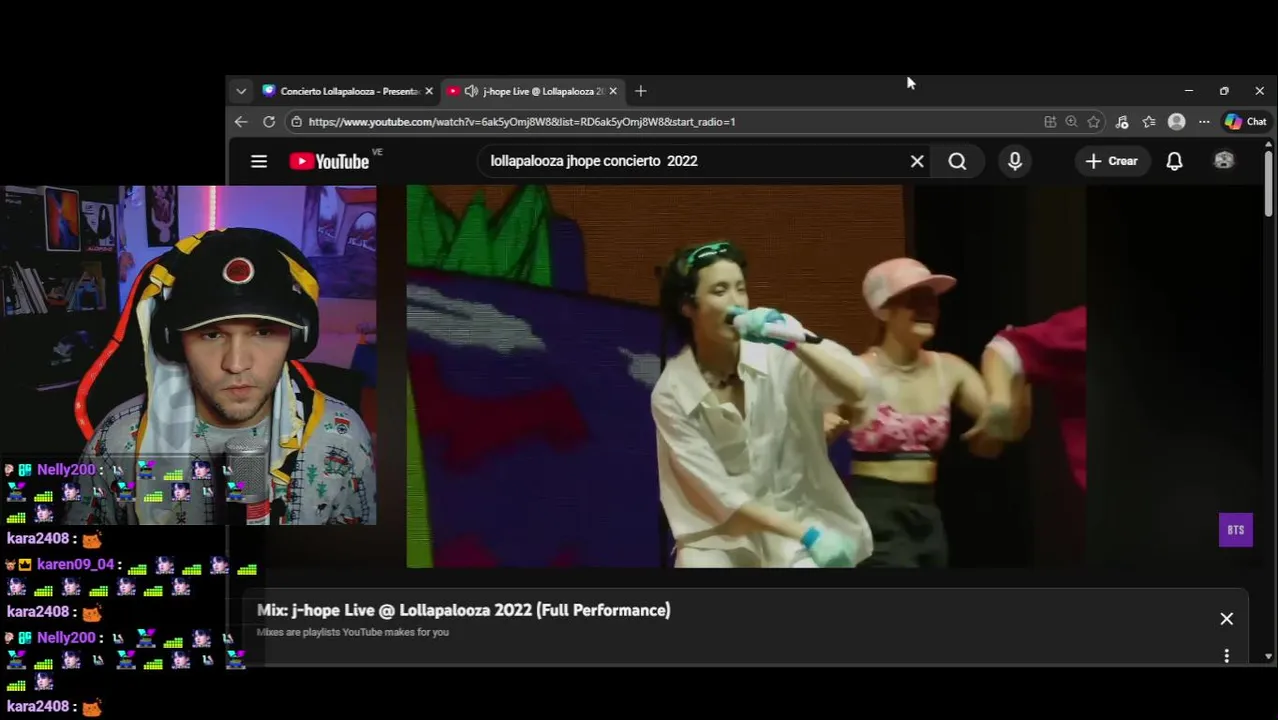This screenshot has width=1278, height=720.
Task: Open the YouTube account avatar menu
Action: click(1224, 161)
